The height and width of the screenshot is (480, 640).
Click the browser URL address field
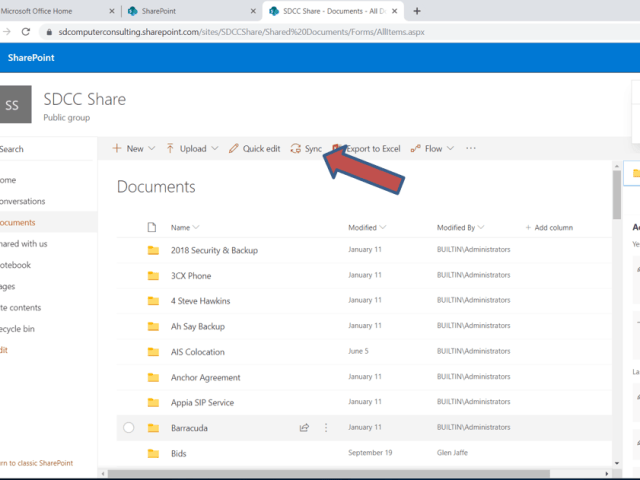(x=241, y=32)
